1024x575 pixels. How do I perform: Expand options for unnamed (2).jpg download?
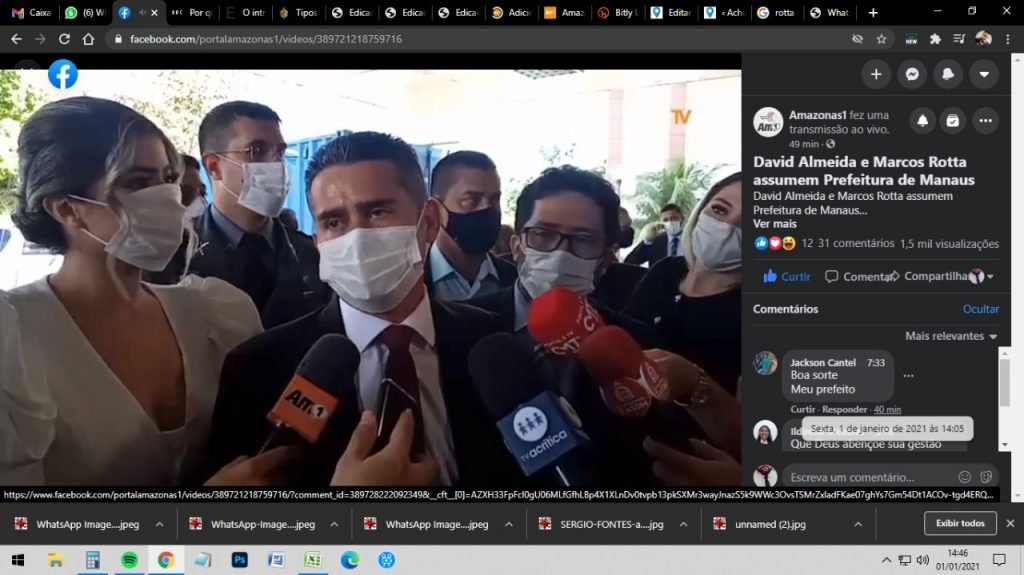tap(857, 524)
